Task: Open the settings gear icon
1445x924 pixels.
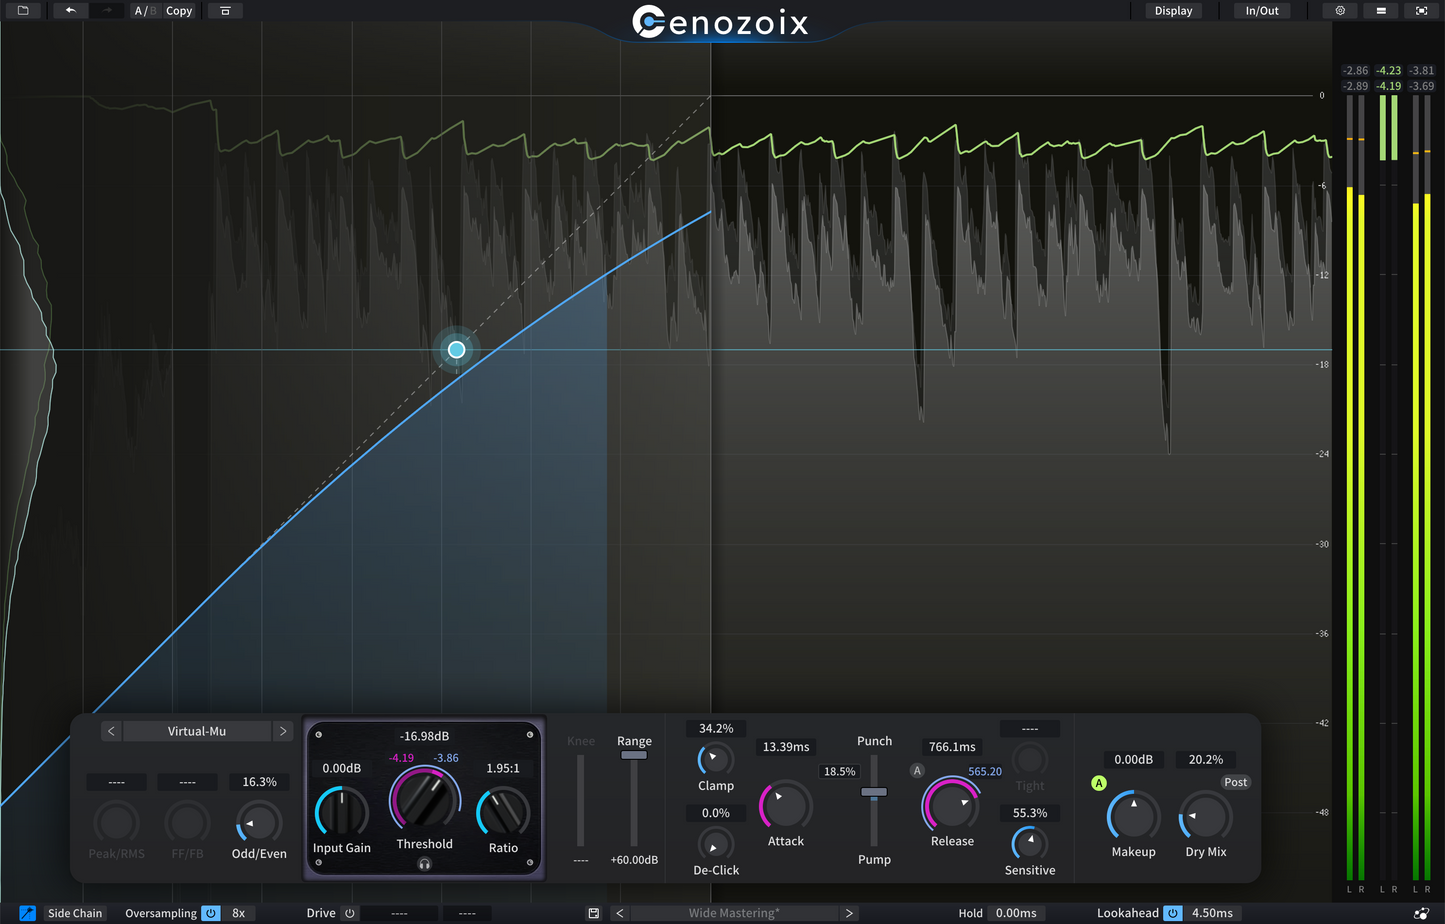Action: tap(1338, 10)
